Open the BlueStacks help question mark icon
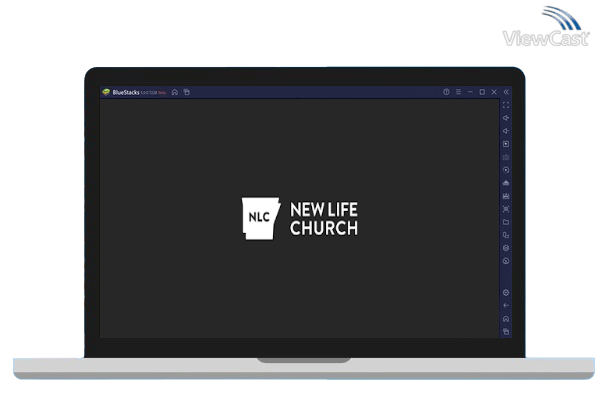The width and height of the screenshot is (602, 414). [446, 92]
